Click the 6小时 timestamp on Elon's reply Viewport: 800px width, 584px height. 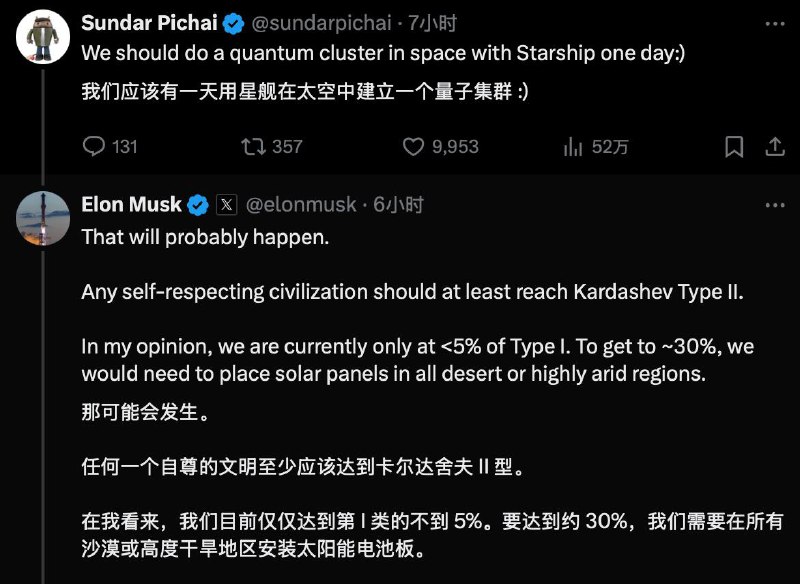tap(400, 205)
